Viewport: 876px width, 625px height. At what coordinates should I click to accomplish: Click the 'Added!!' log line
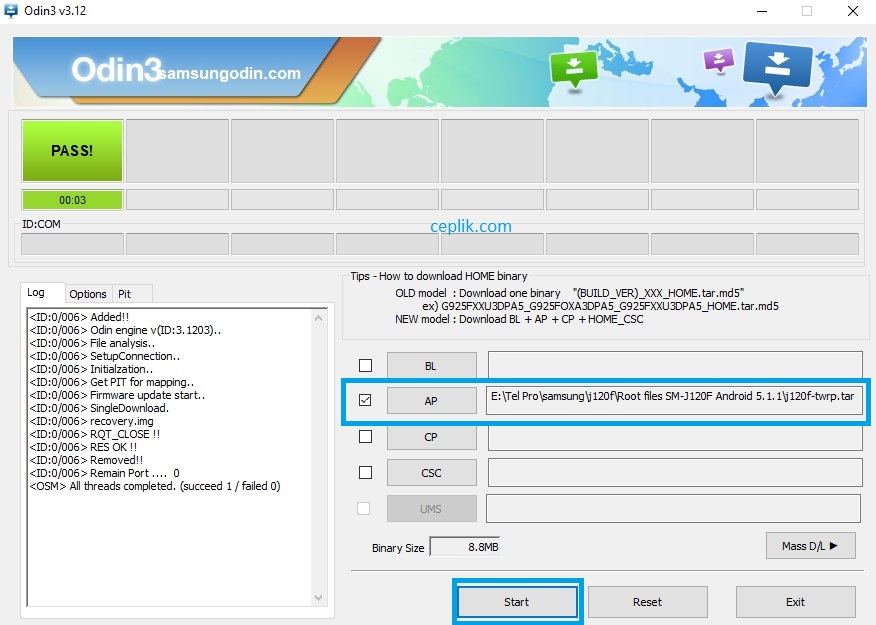(x=79, y=317)
